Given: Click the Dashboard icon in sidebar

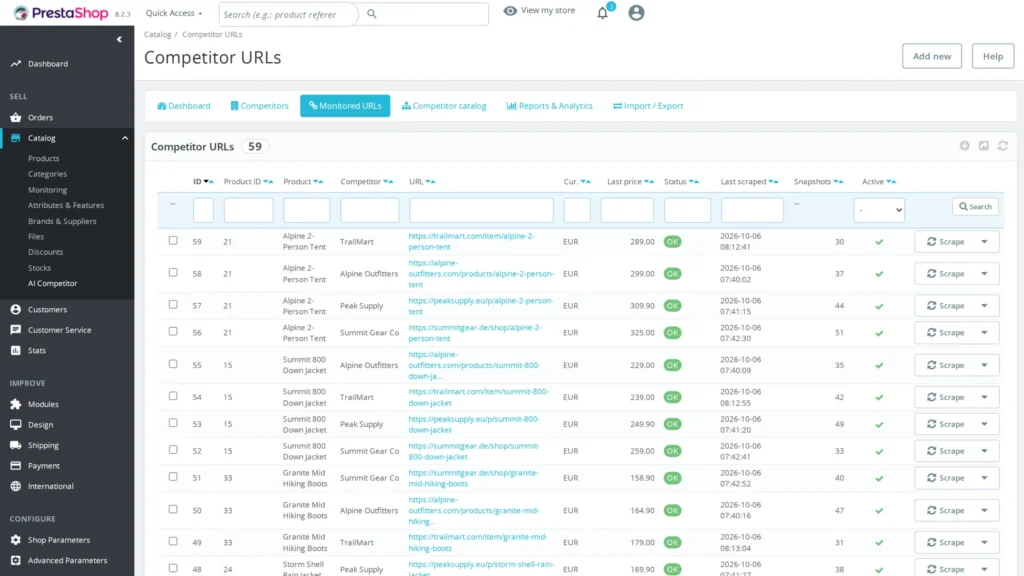Looking at the screenshot, I should click(x=16, y=63).
